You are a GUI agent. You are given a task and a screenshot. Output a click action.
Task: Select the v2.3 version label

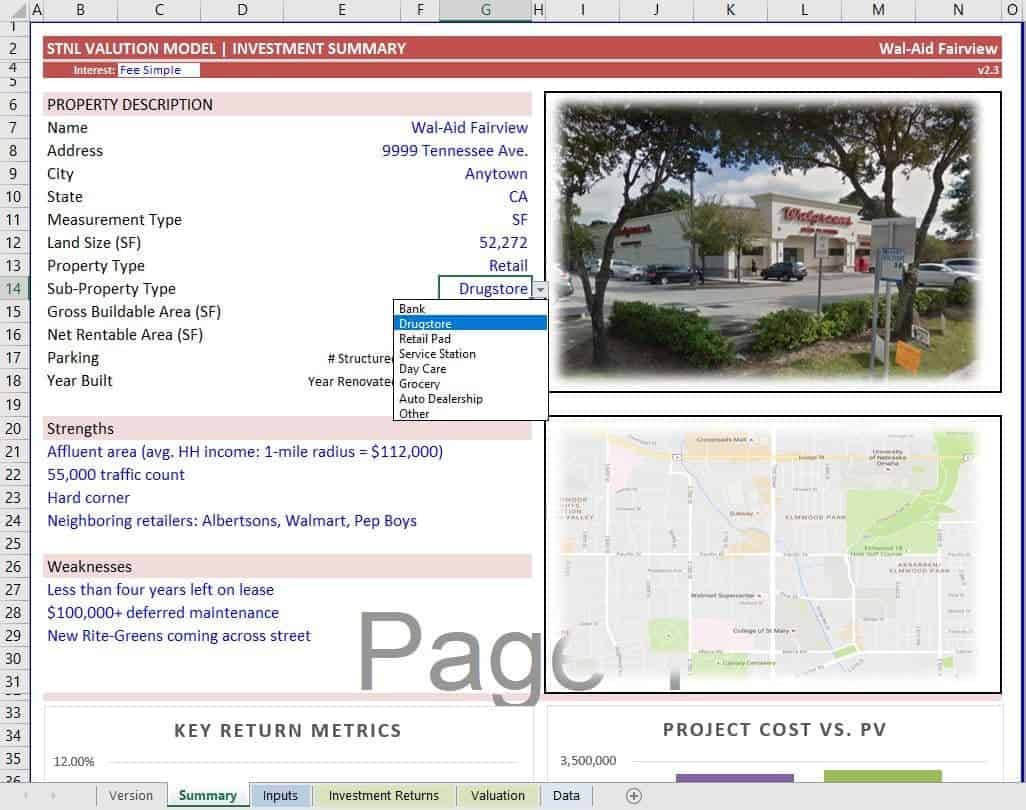(x=988, y=70)
